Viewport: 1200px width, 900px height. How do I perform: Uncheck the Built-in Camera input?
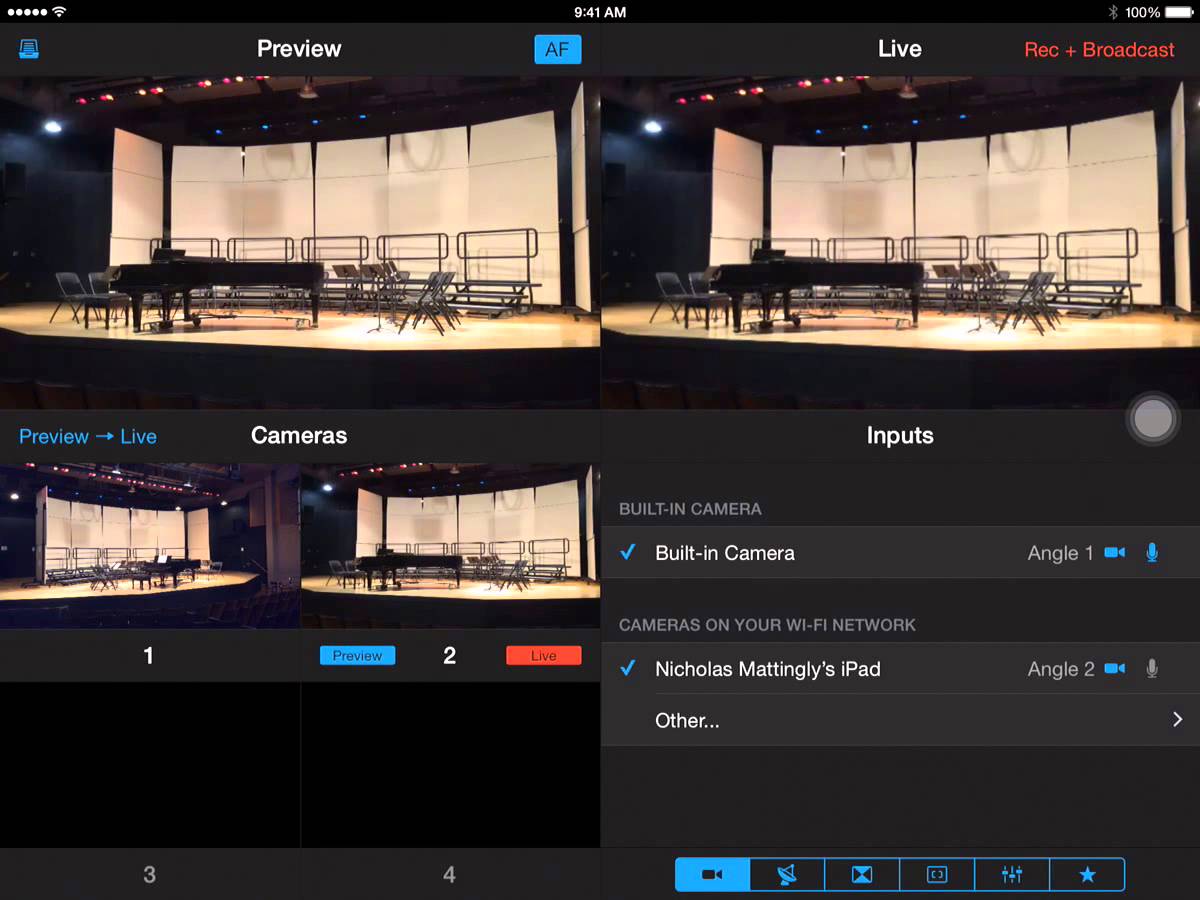tap(628, 552)
